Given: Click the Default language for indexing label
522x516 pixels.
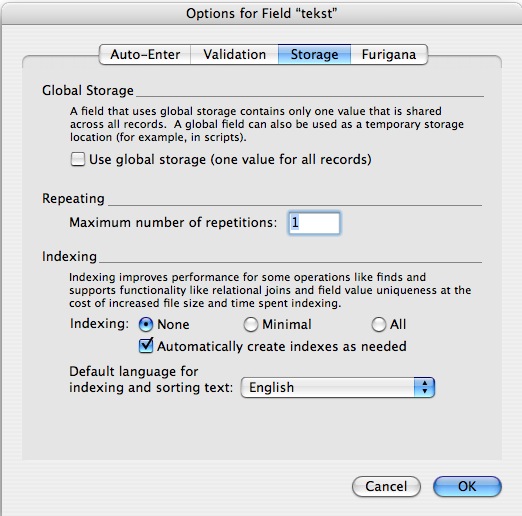Looking at the screenshot, I should [x=151, y=379].
